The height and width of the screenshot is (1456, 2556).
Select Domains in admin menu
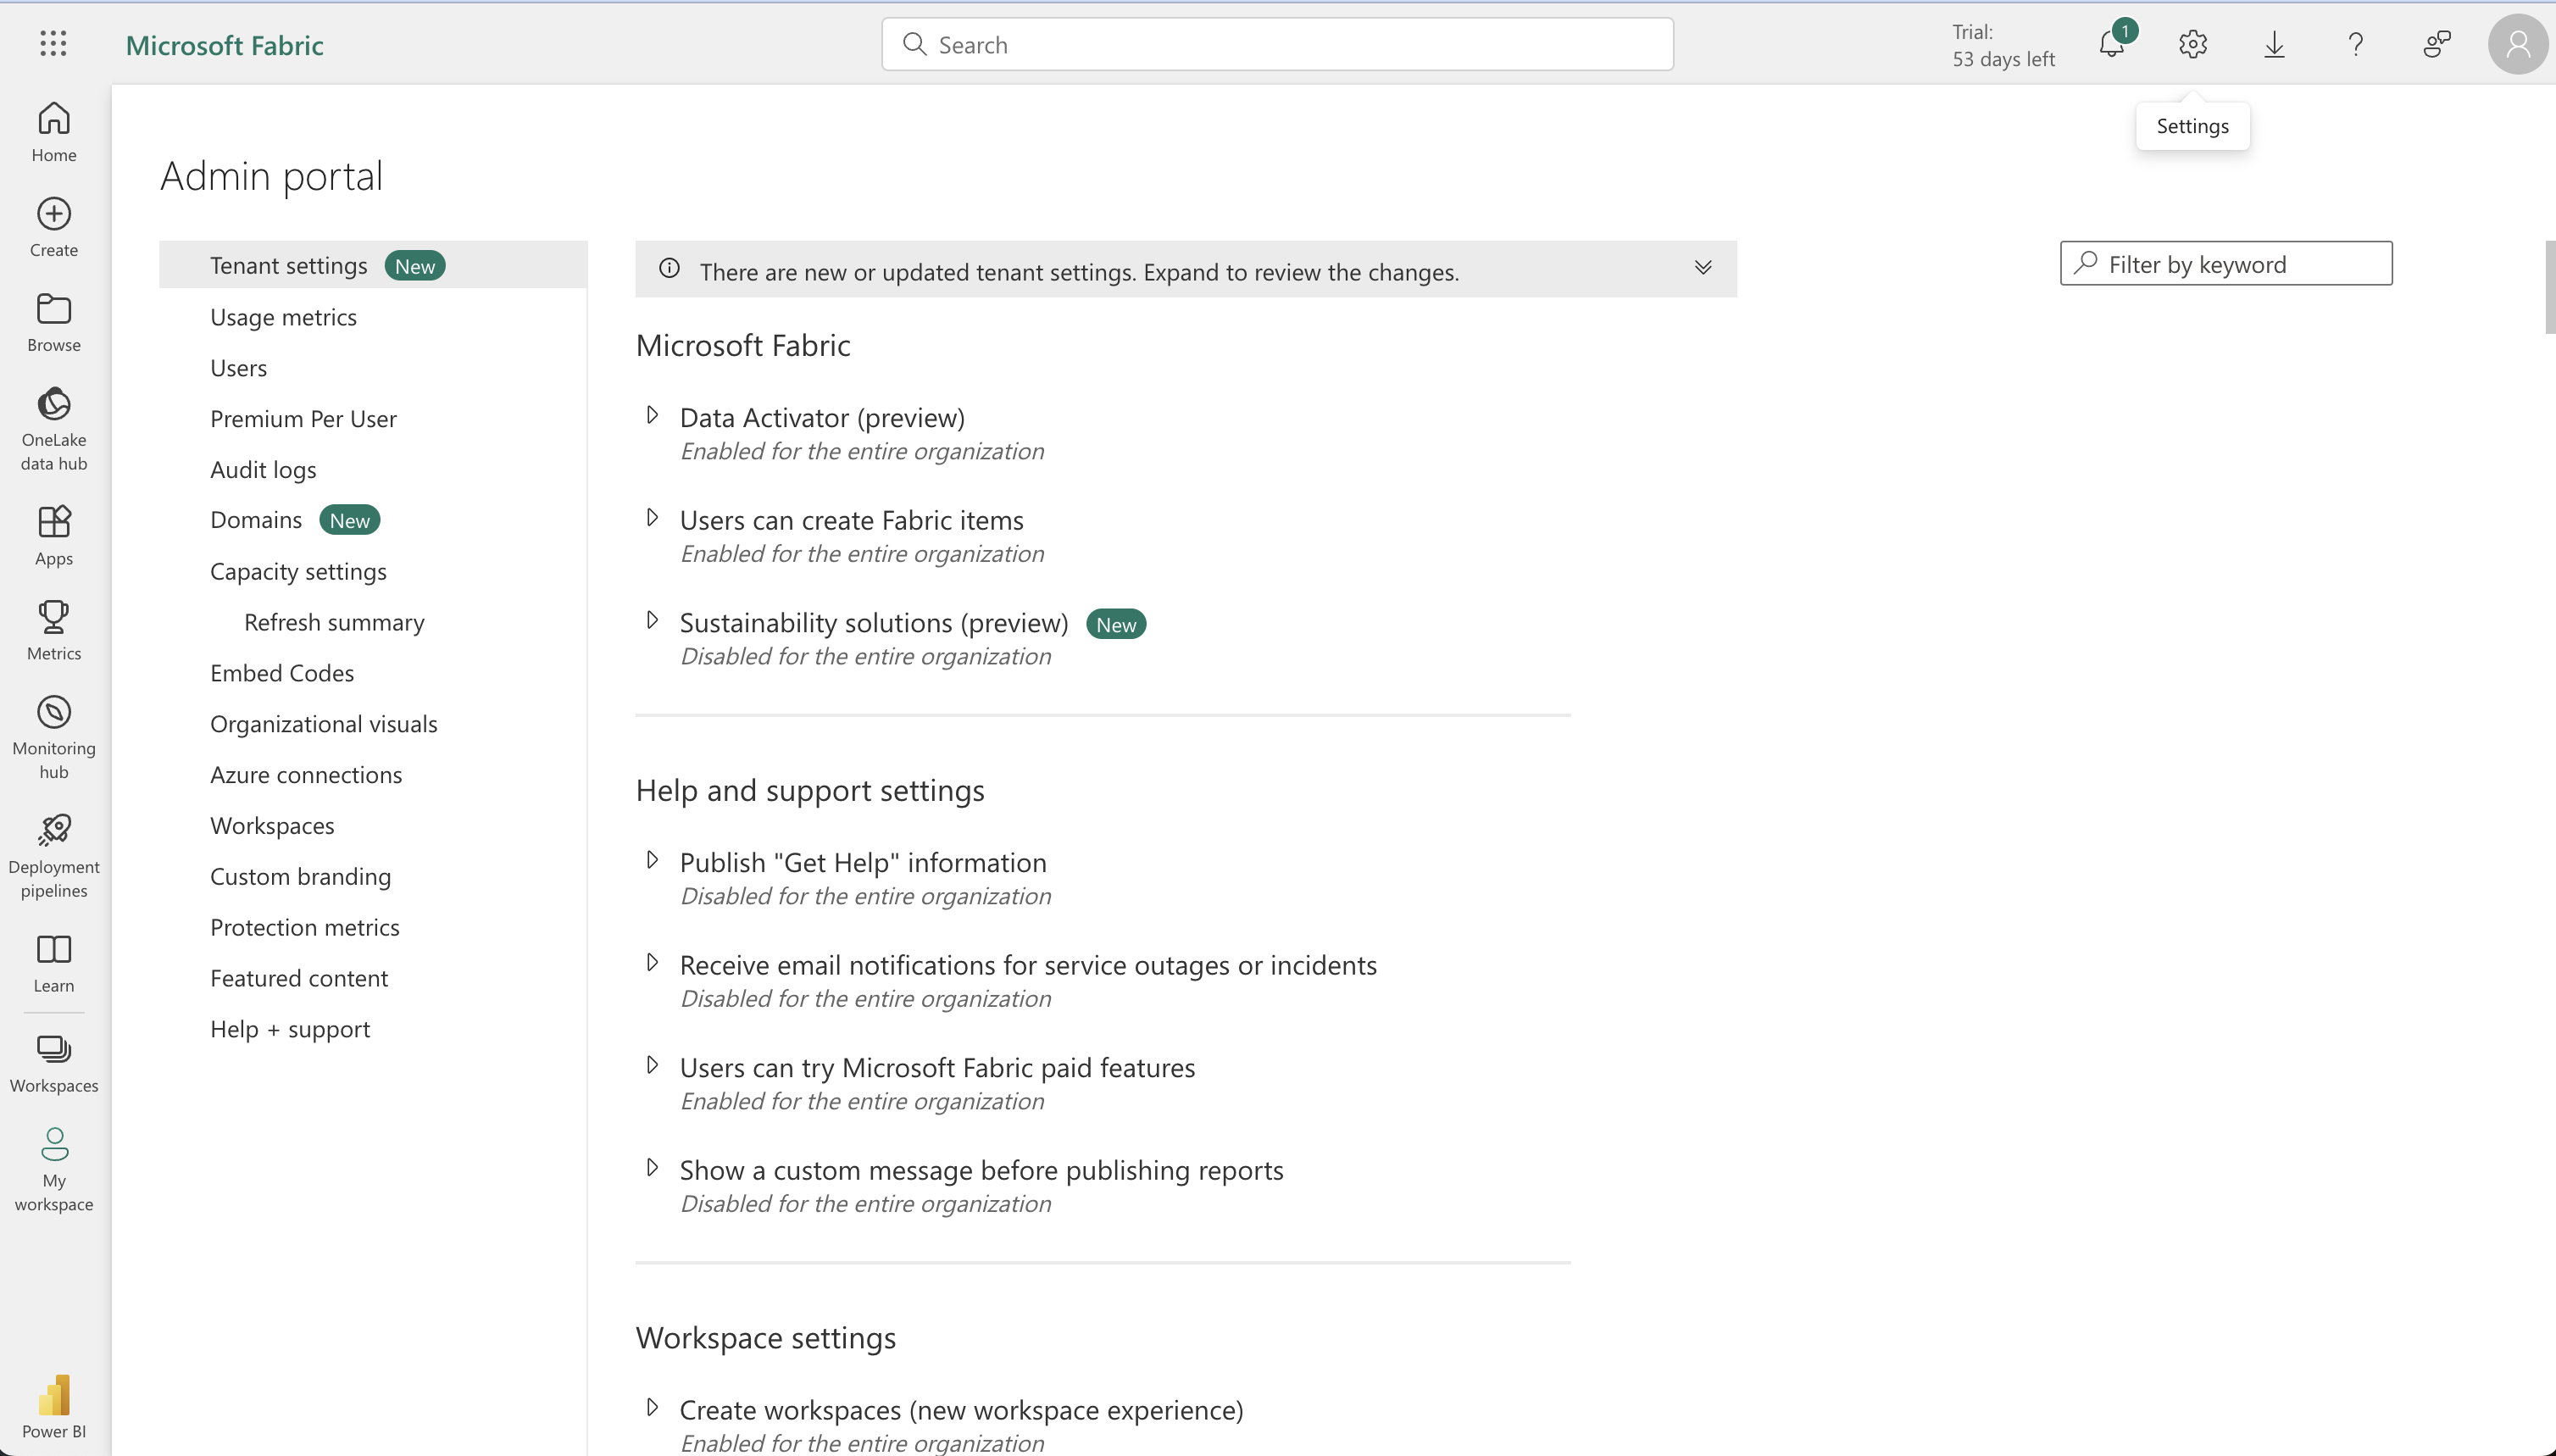pyautogui.click(x=256, y=520)
